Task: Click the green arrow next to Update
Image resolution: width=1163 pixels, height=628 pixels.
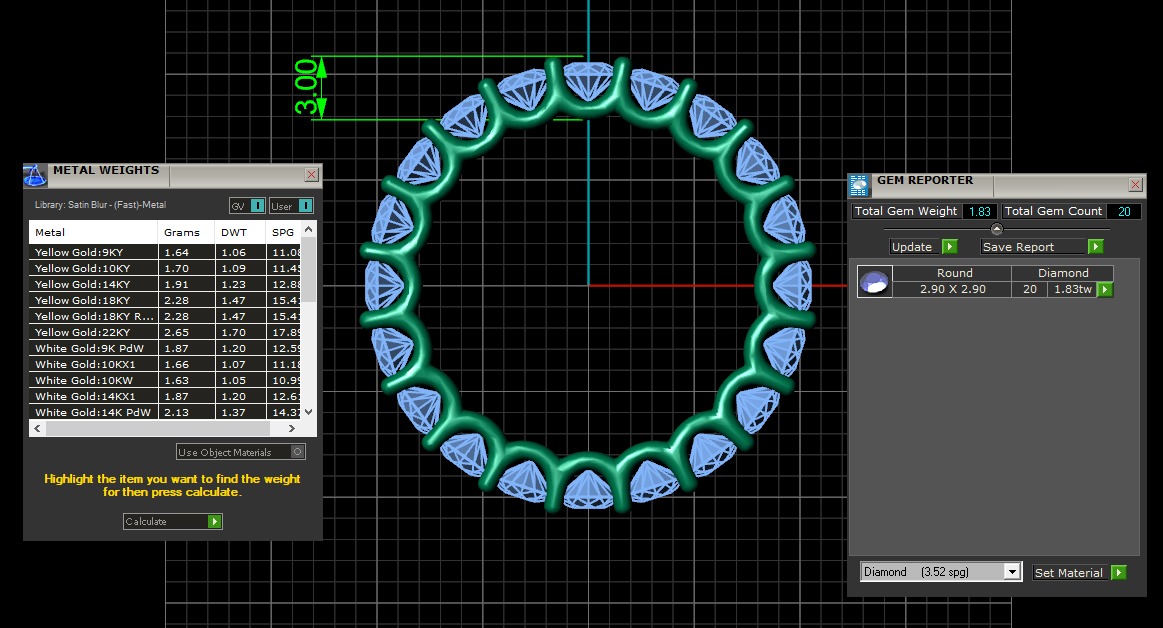Action: click(949, 247)
